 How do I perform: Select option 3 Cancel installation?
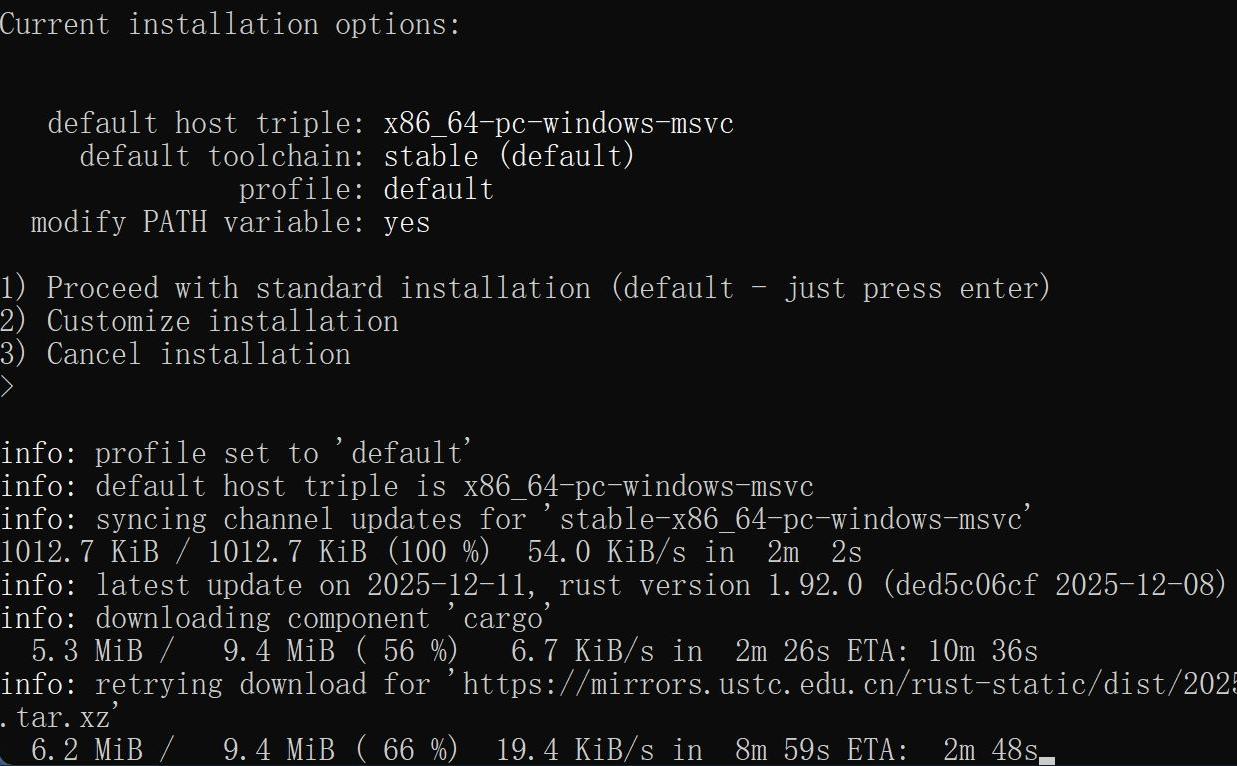click(x=176, y=355)
